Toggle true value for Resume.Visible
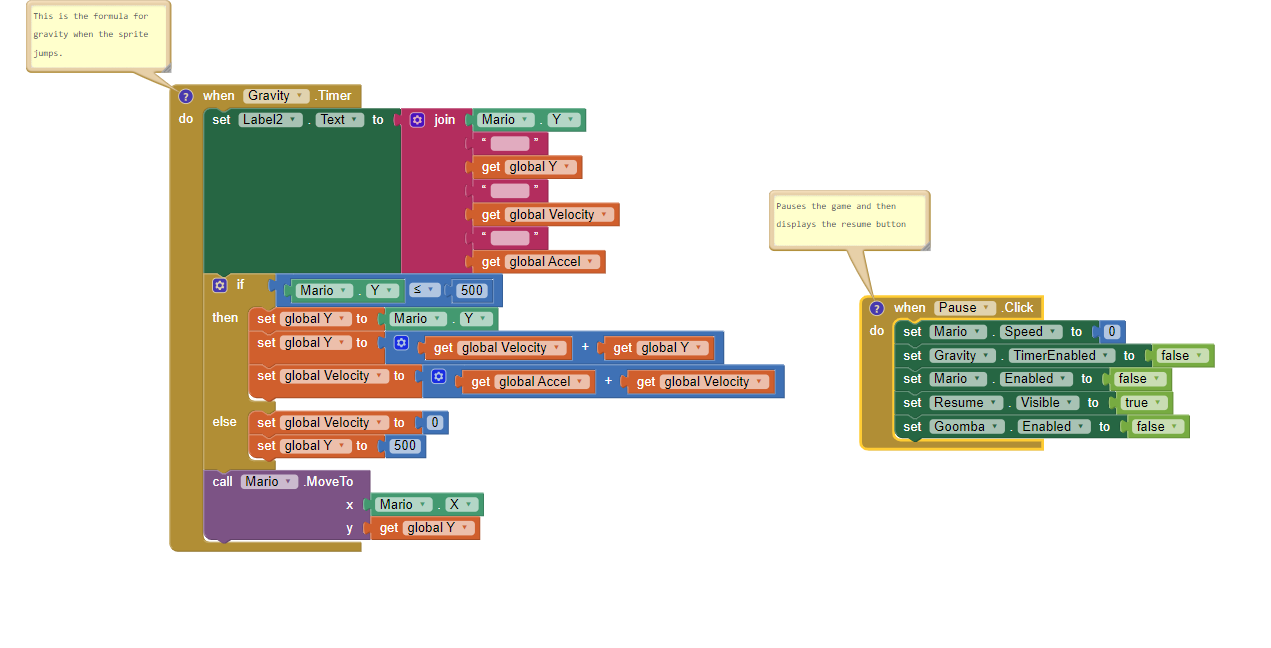This screenshot has height=648, width=1271. click(x=1144, y=403)
